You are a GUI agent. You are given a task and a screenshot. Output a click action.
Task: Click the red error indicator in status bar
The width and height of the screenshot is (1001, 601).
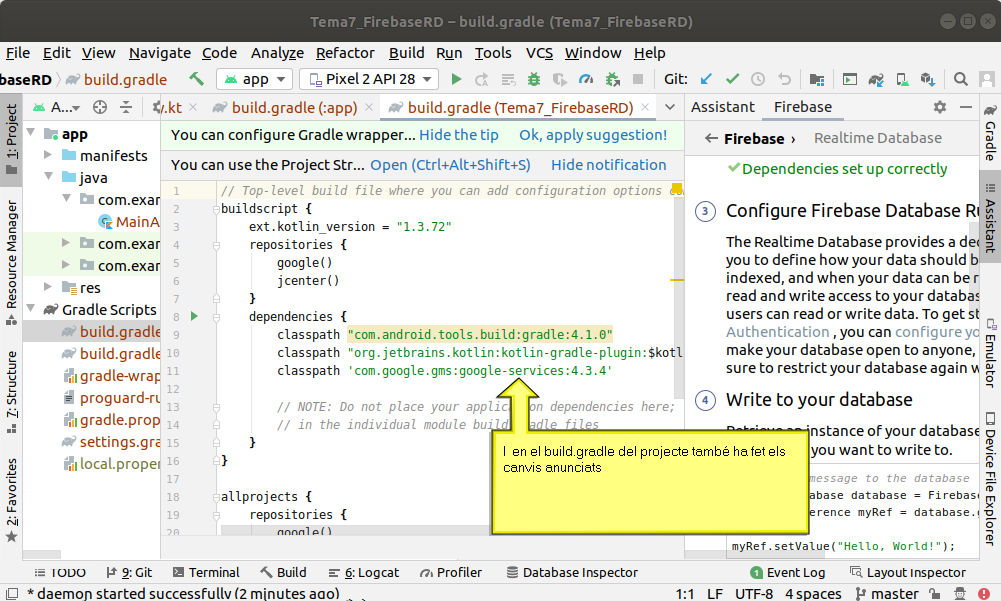coord(984,594)
